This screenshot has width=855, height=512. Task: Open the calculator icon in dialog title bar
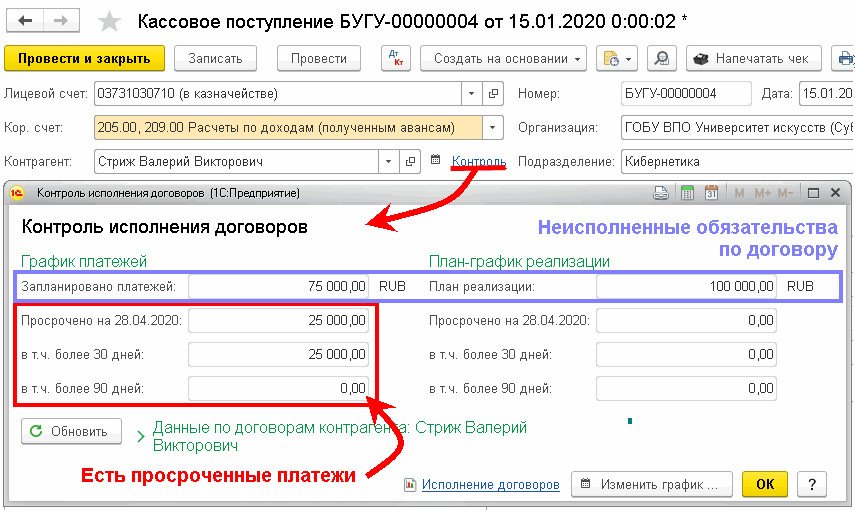tap(688, 192)
